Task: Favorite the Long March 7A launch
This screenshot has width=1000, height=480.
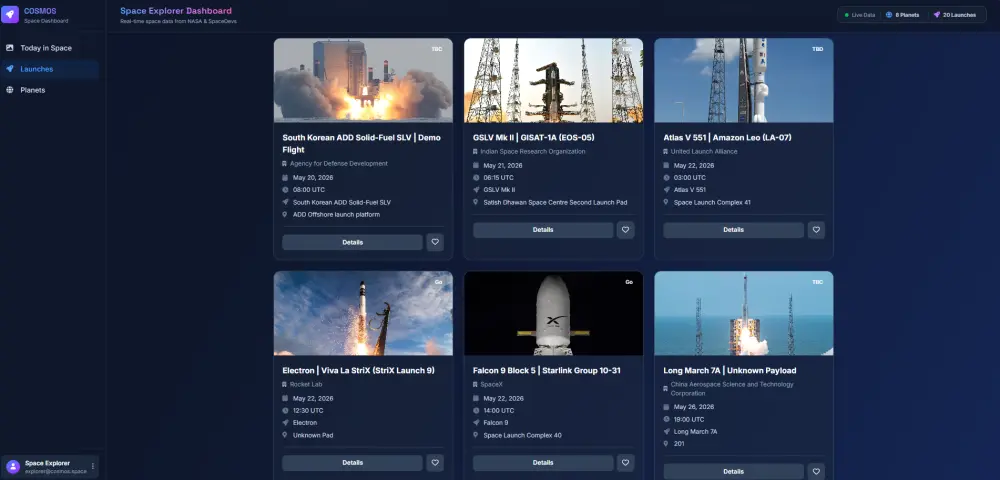Action: pyautogui.click(x=816, y=472)
